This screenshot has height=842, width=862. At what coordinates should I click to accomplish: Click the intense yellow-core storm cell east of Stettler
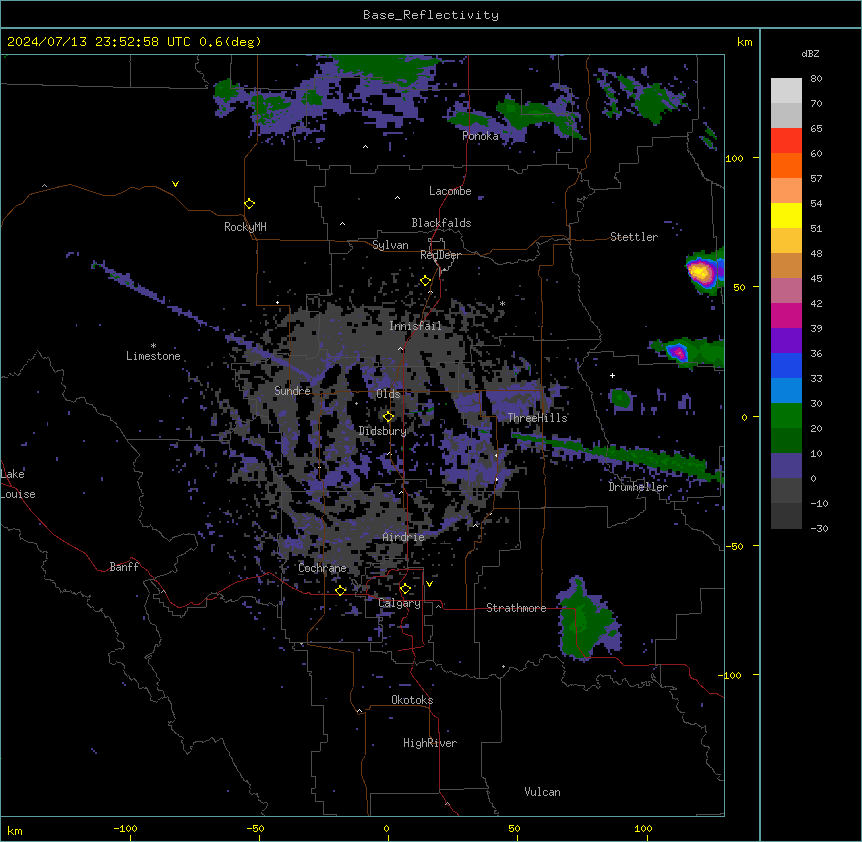(x=702, y=272)
